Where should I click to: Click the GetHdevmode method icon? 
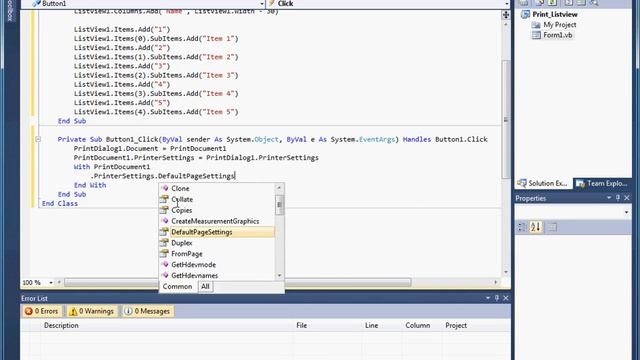coord(164,264)
